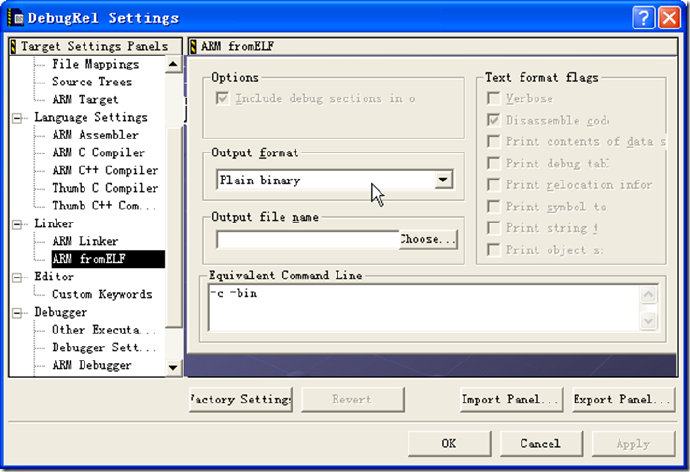Select the Linker group label
The height and width of the screenshot is (472, 690).
tap(54, 223)
